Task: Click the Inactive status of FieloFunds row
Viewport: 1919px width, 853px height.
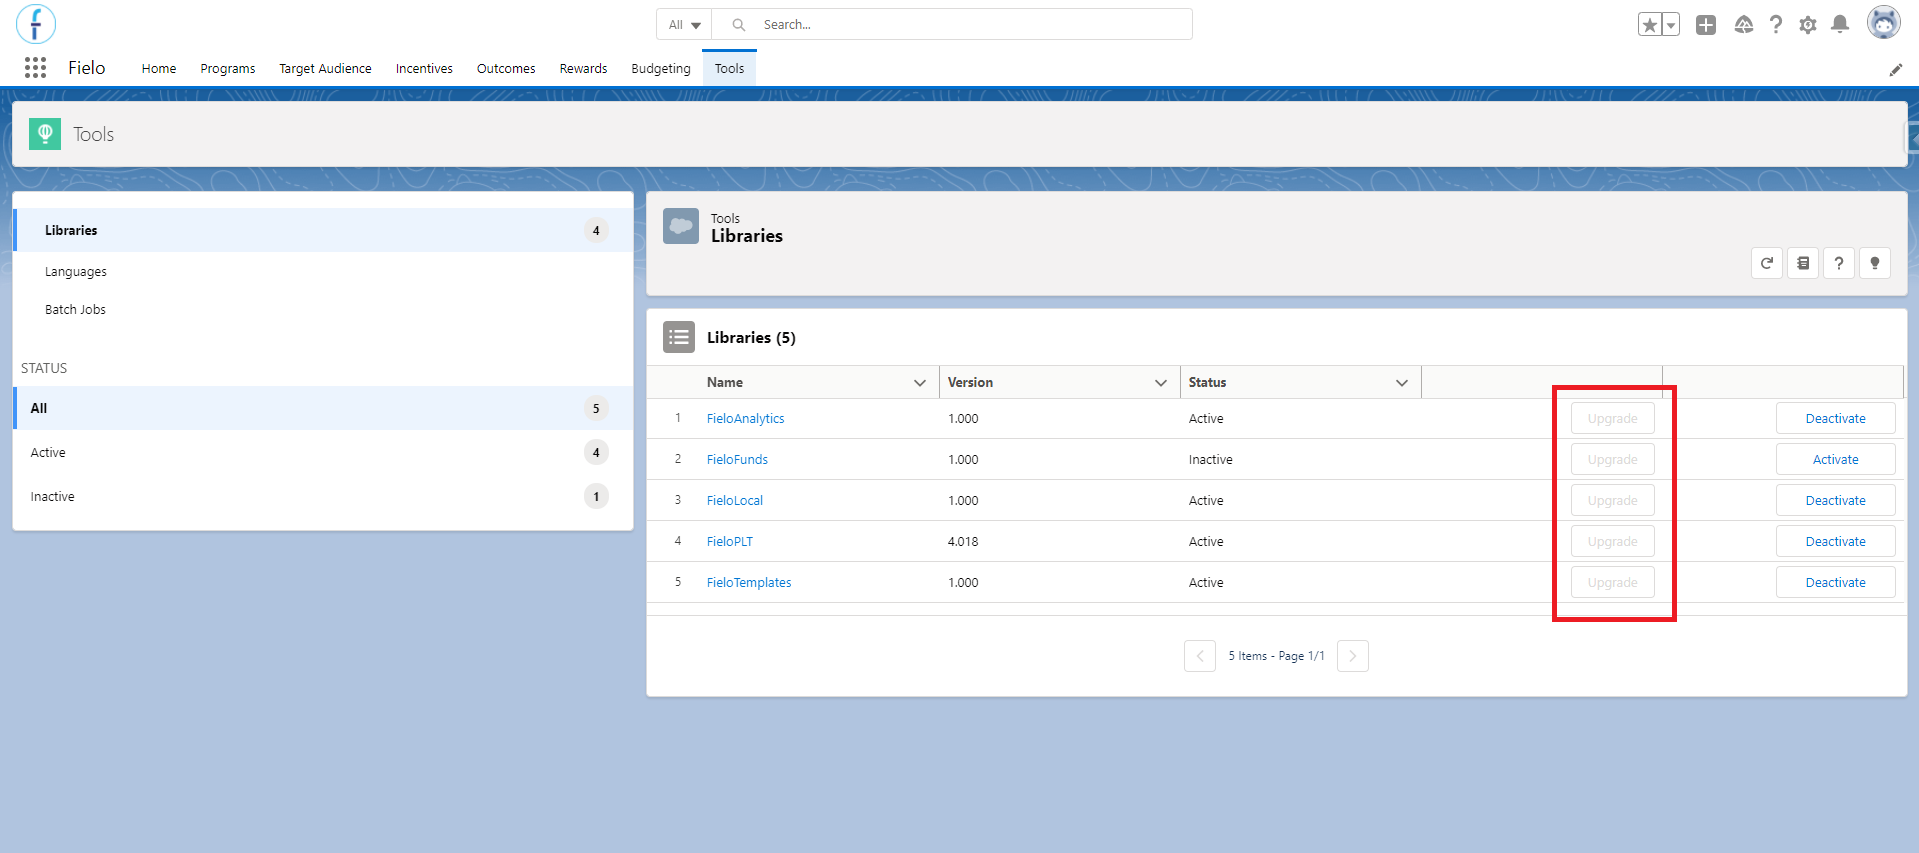Action: 1211,460
